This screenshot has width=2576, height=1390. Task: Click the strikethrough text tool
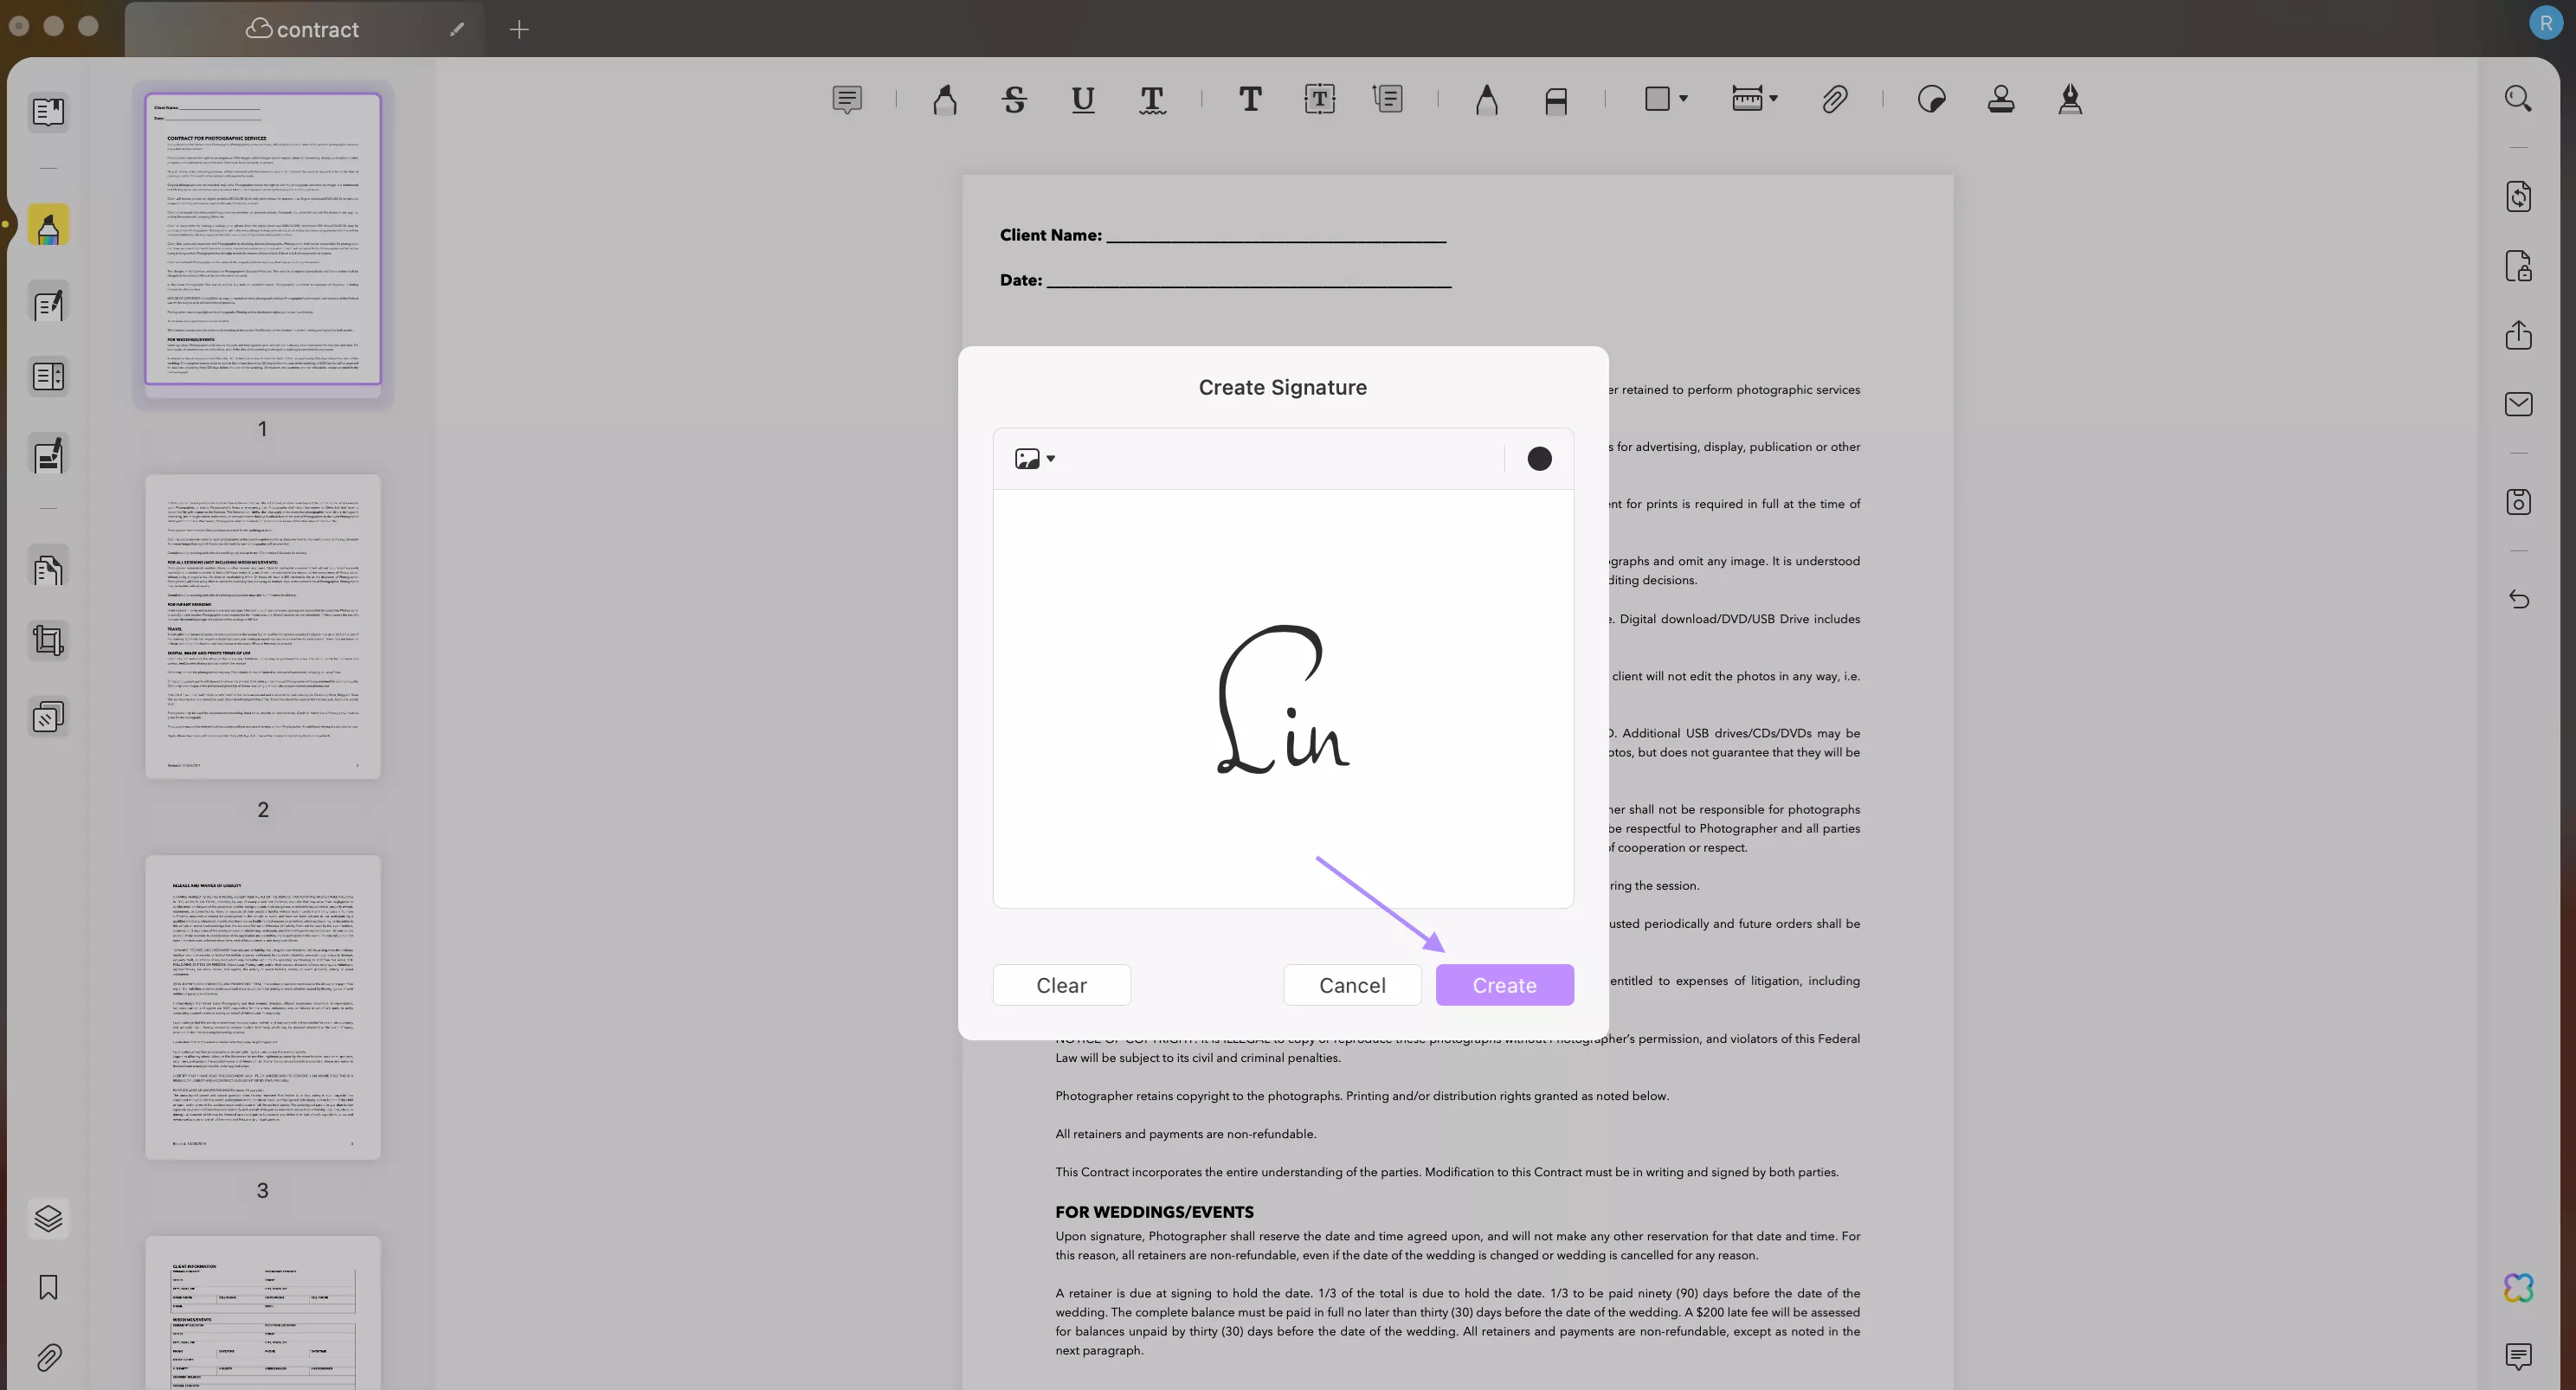(x=1014, y=100)
